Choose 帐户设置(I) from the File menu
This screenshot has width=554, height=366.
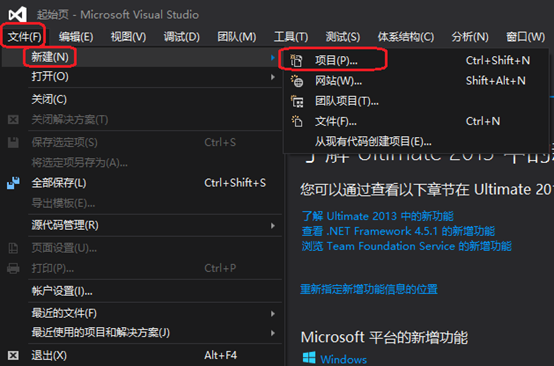coord(62,291)
